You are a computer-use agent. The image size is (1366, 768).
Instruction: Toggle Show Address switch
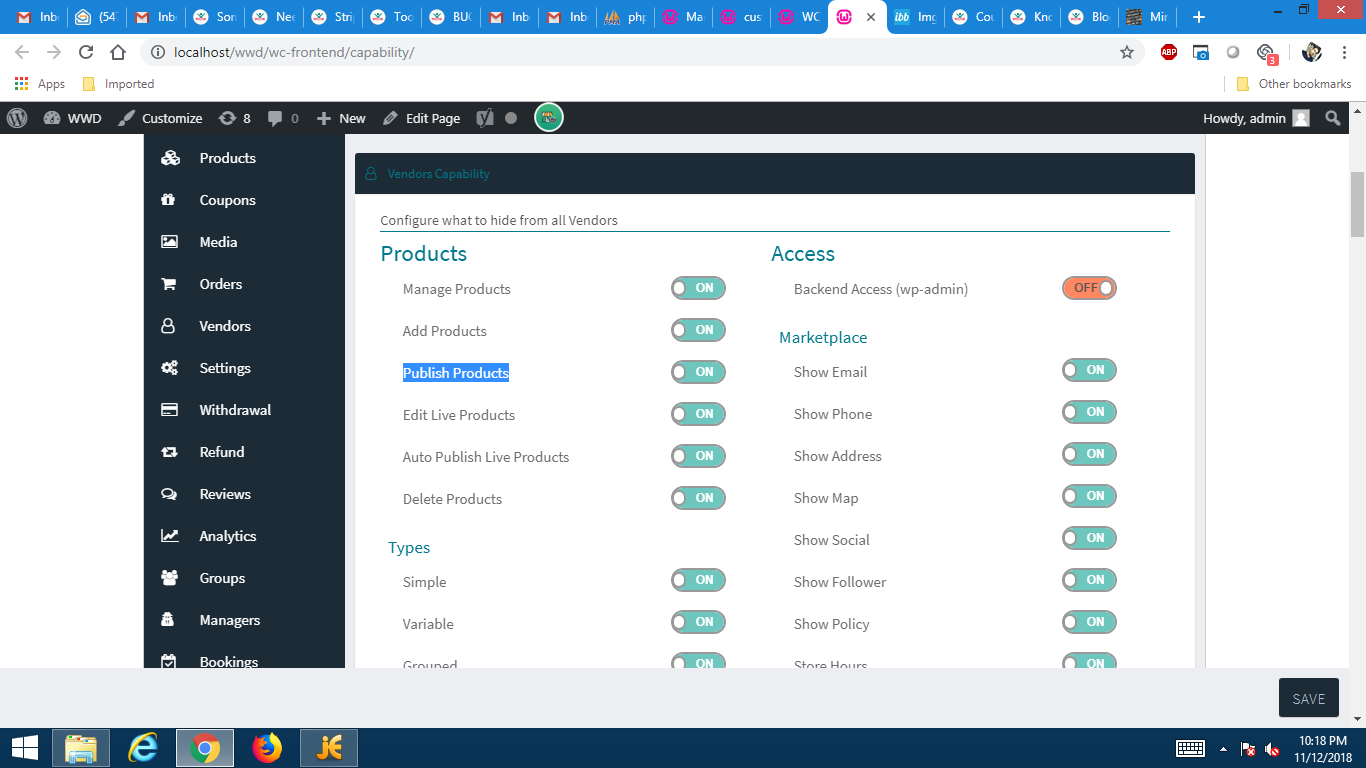1089,454
